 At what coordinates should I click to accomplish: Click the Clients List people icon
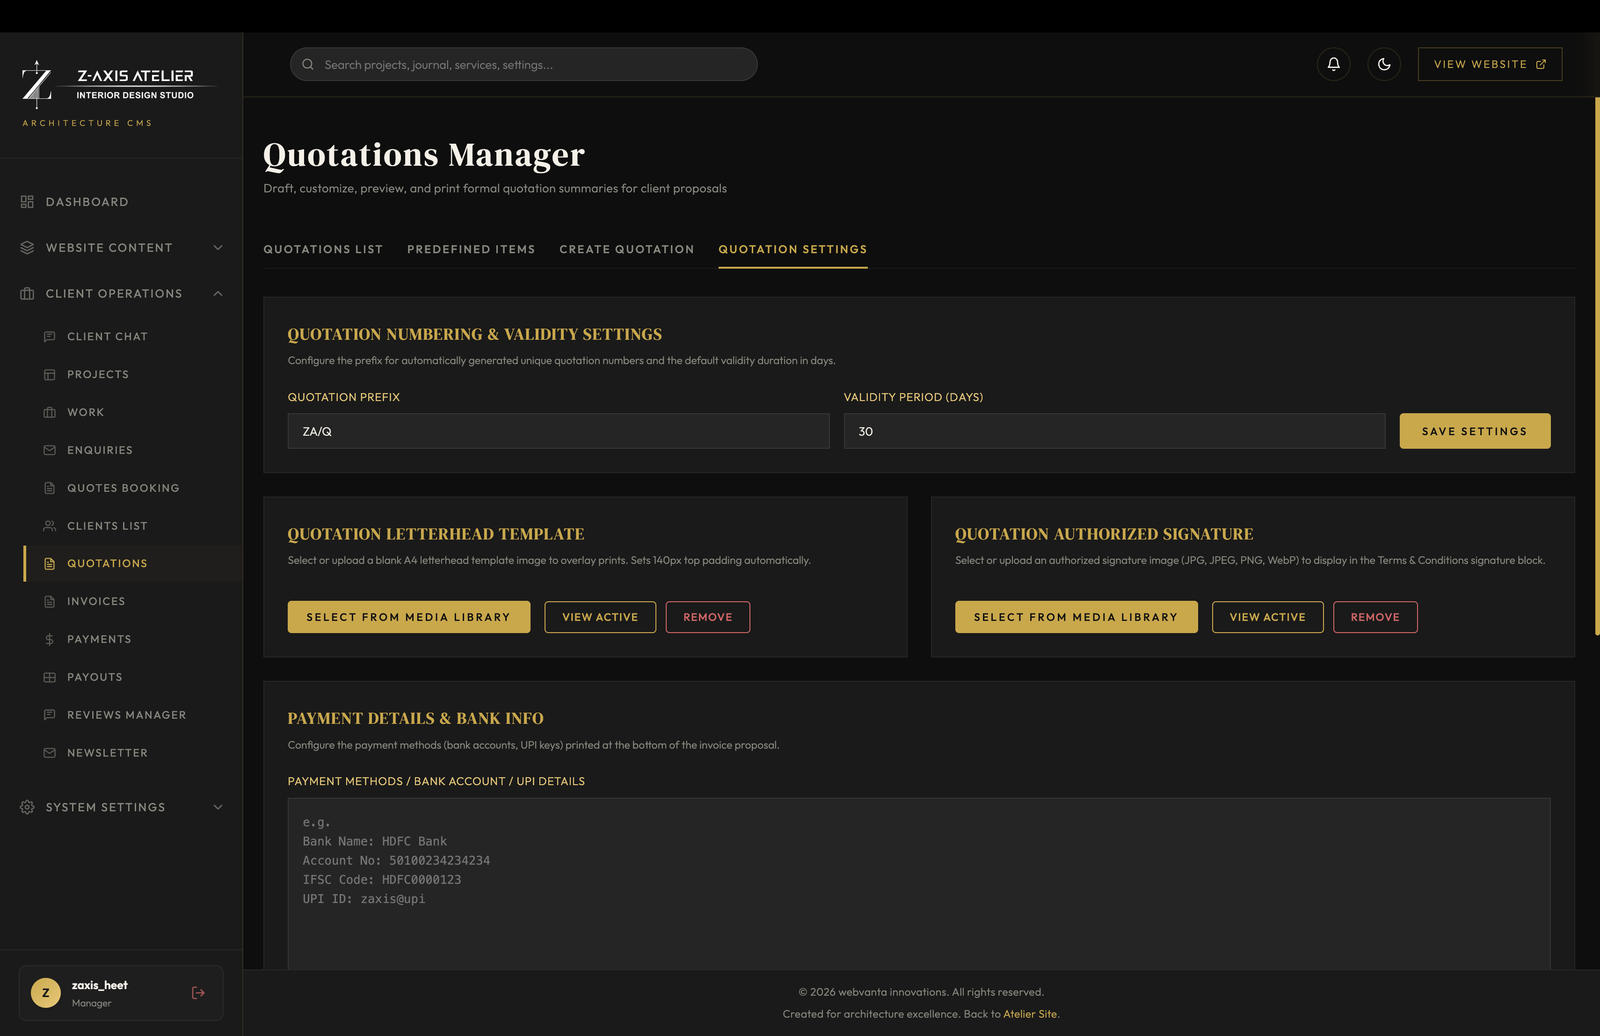pyautogui.click(x=50, y=526)
